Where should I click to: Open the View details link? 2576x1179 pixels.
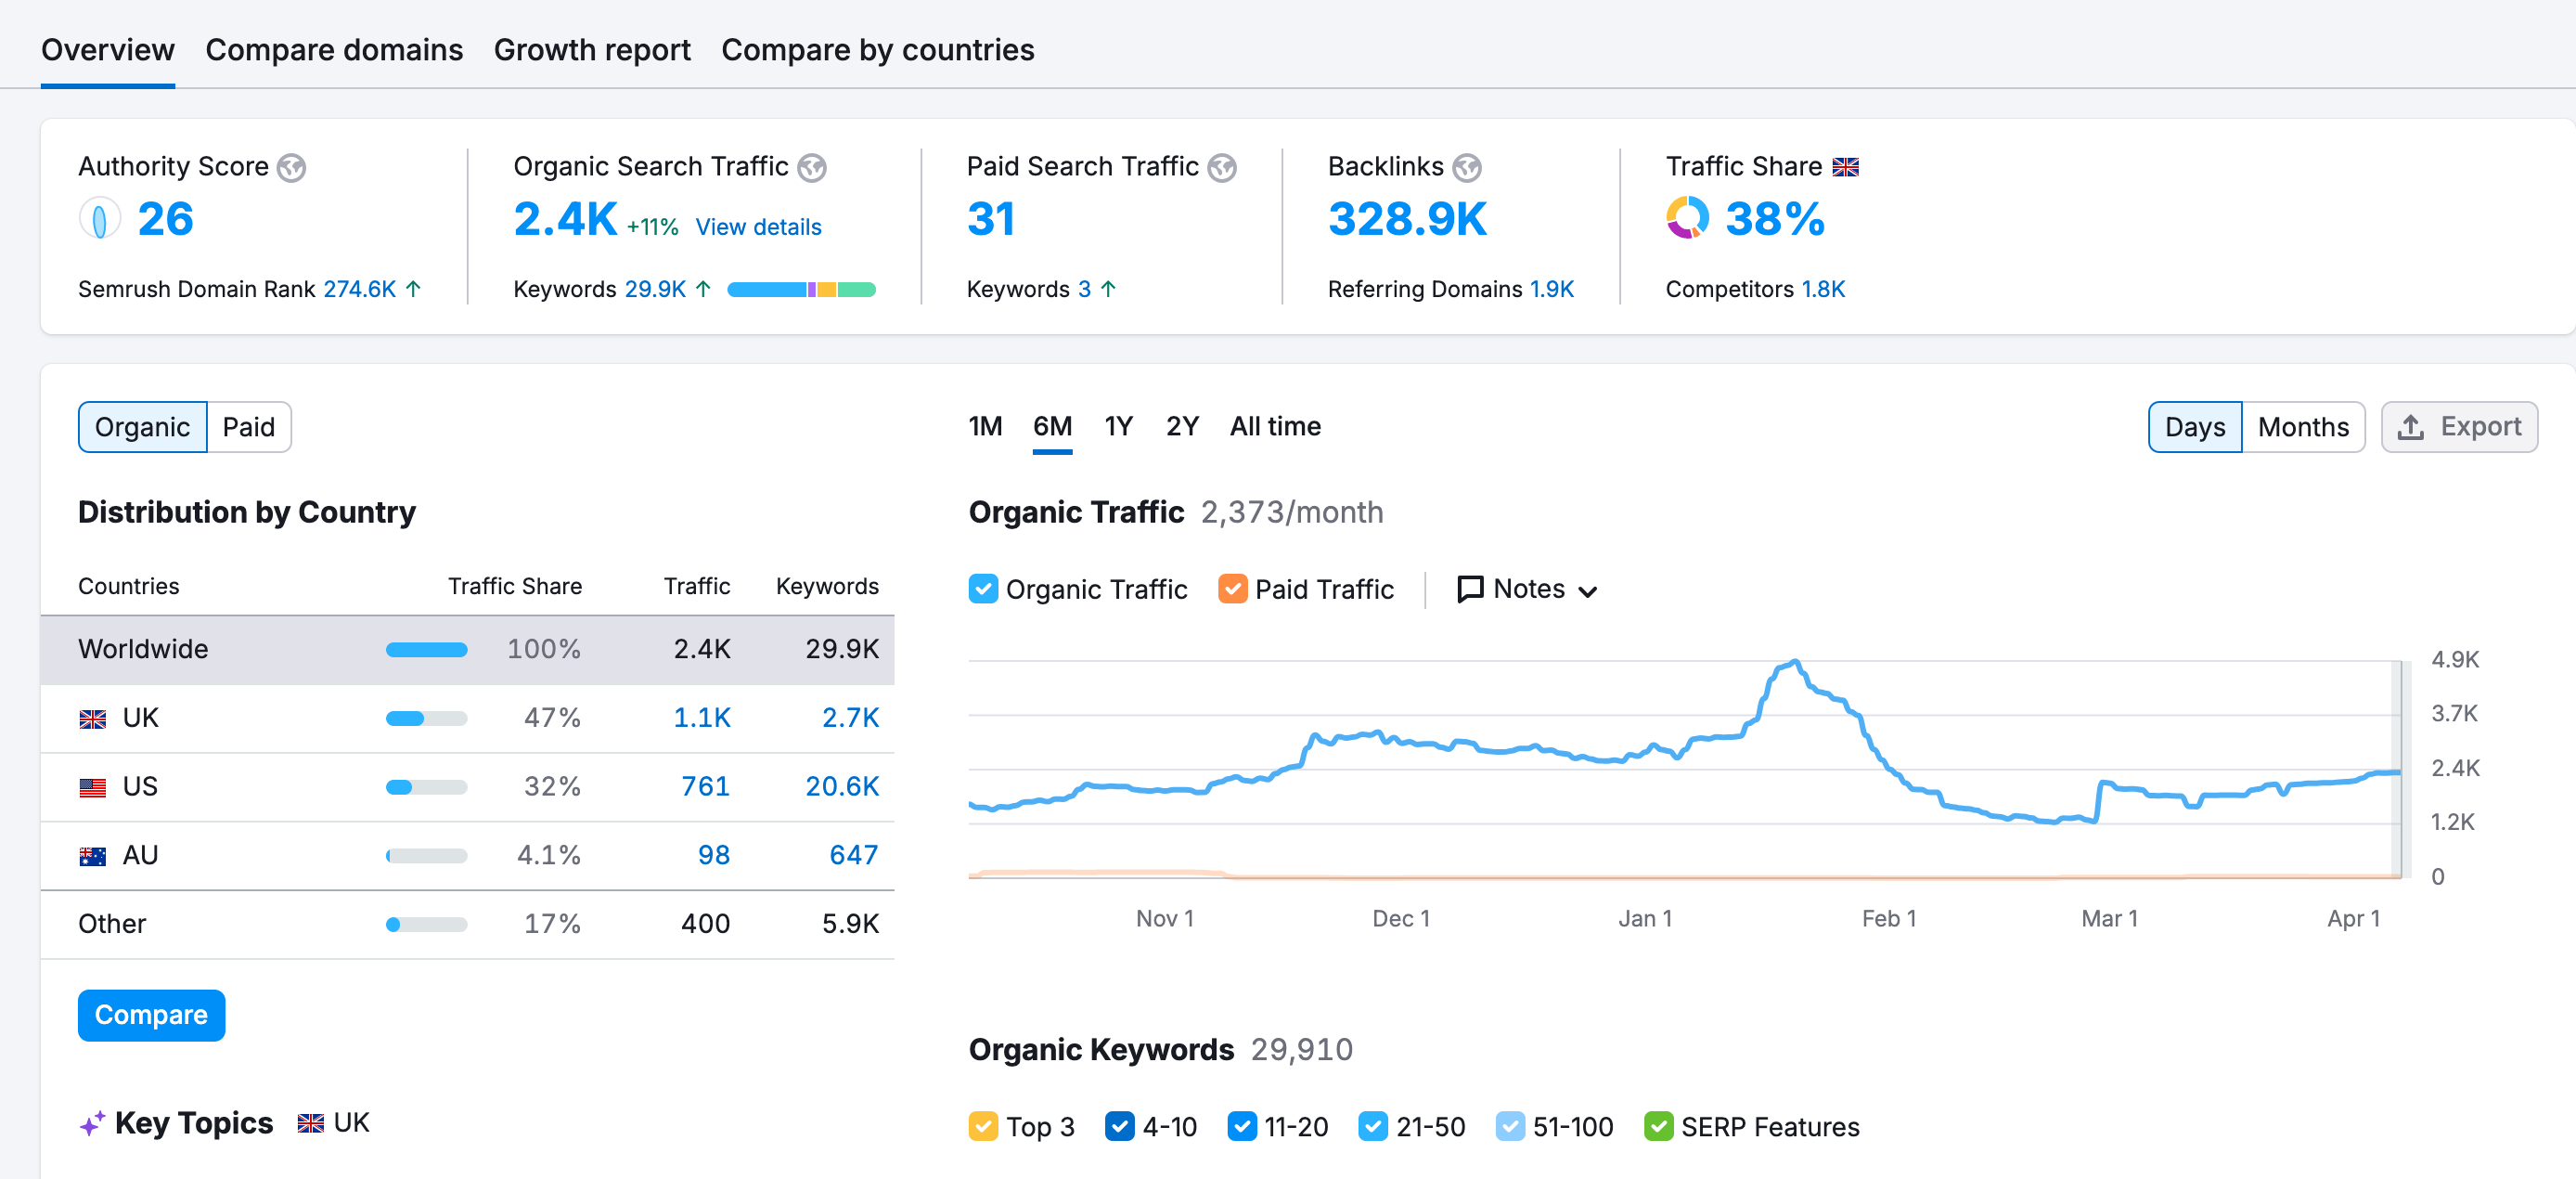point(758,227)
